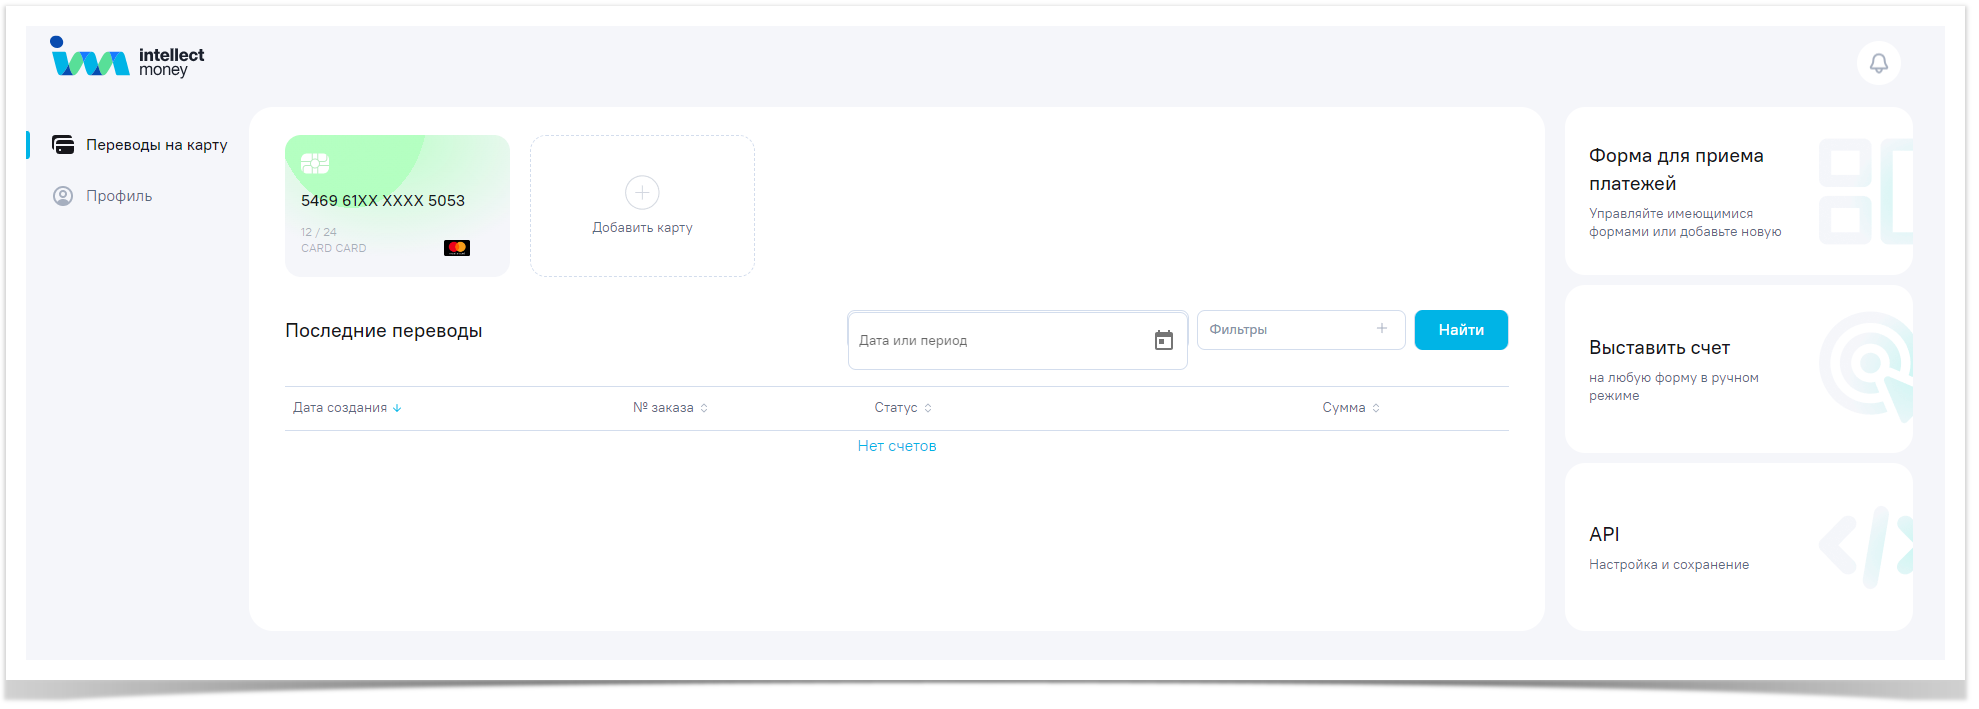Screen dimensions: 1979x709
Task: Click the card chip icon
Action: coord(315,164)
